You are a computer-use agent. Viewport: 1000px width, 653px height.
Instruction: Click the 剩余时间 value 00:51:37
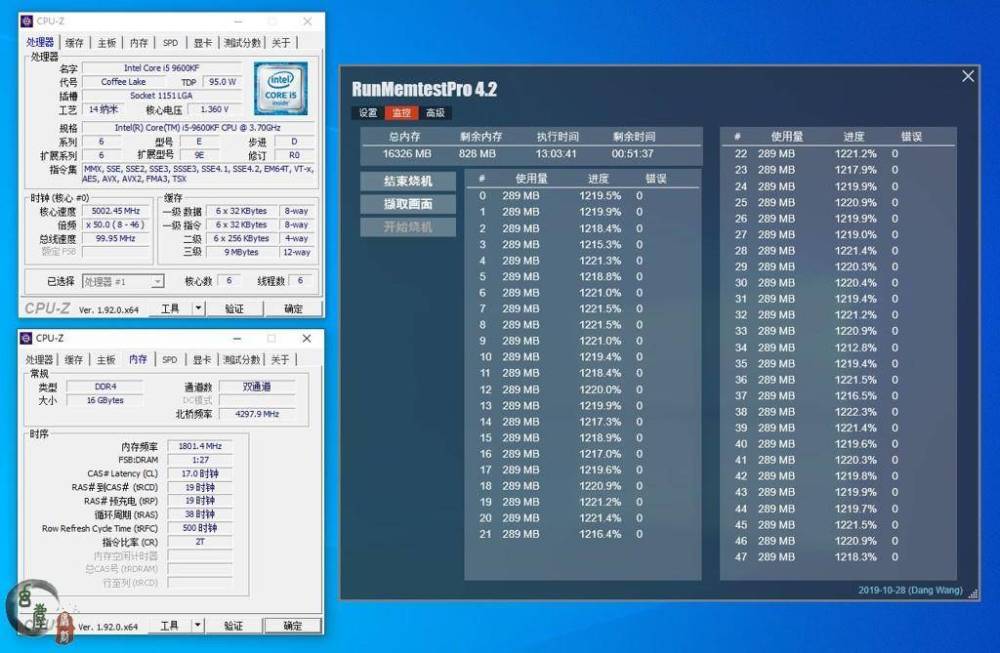[632, 154]
